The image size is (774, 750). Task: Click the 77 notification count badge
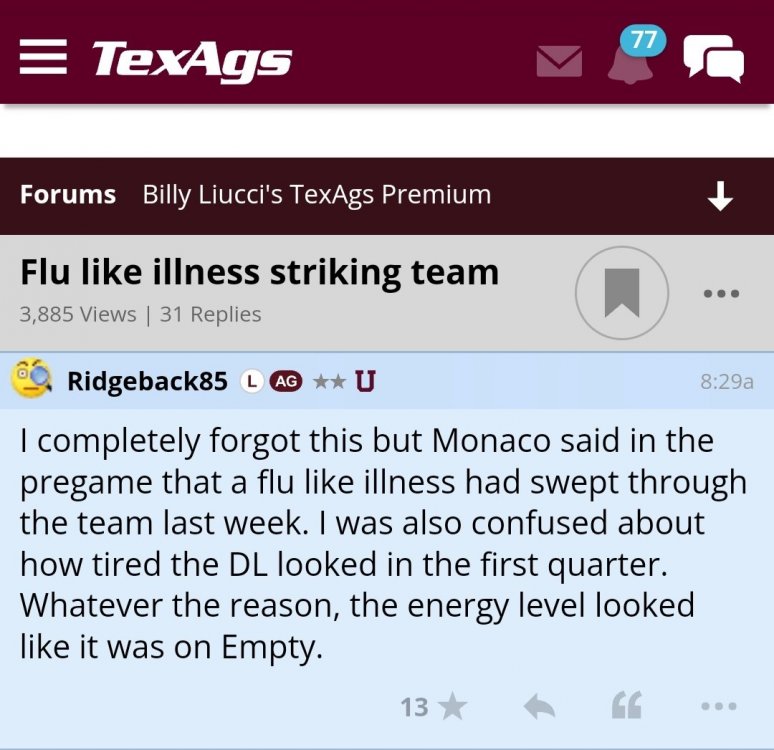[644, 40]
